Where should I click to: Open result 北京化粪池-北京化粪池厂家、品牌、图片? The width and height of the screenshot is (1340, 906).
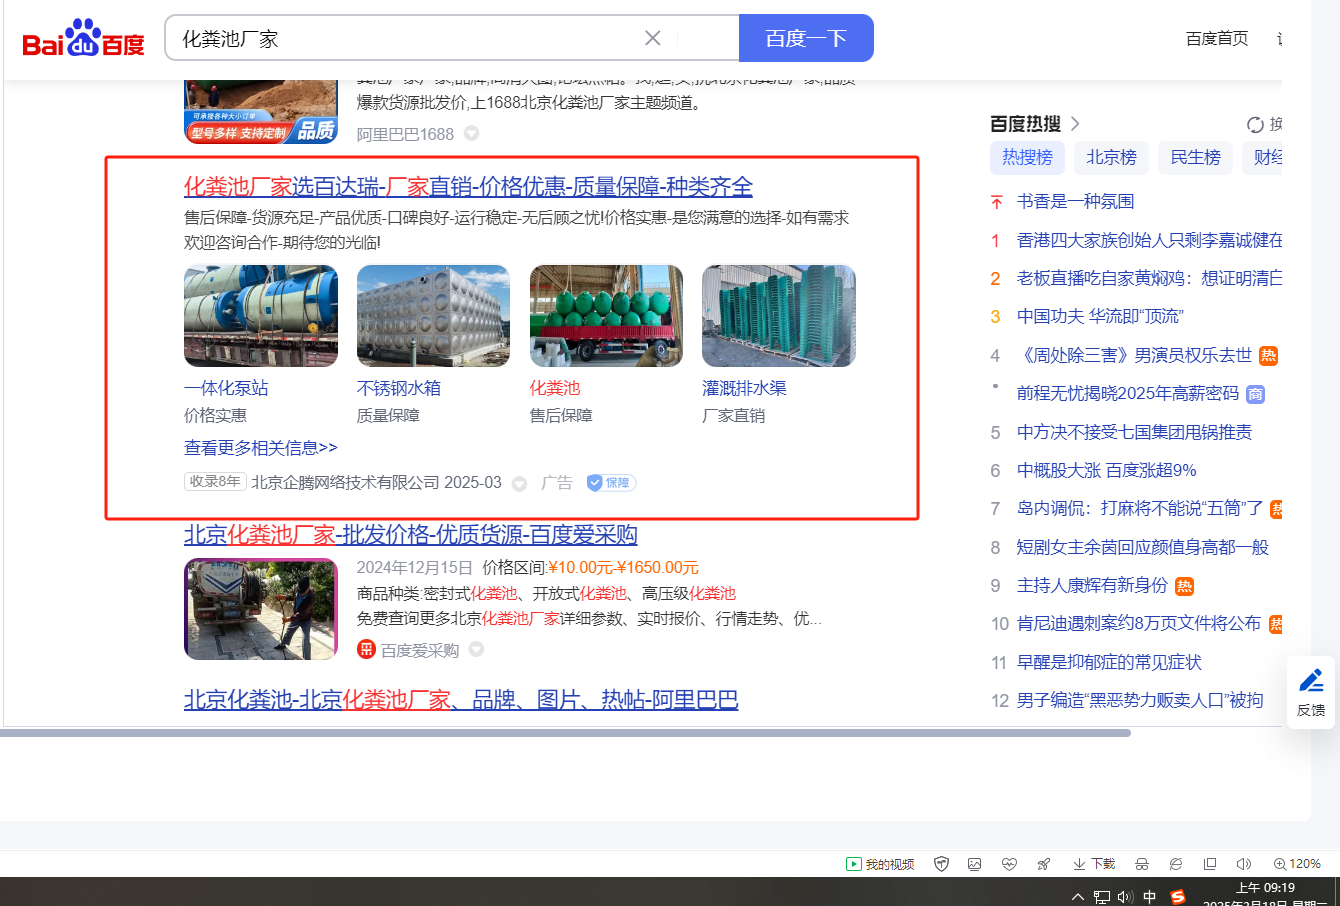point(461,700)
